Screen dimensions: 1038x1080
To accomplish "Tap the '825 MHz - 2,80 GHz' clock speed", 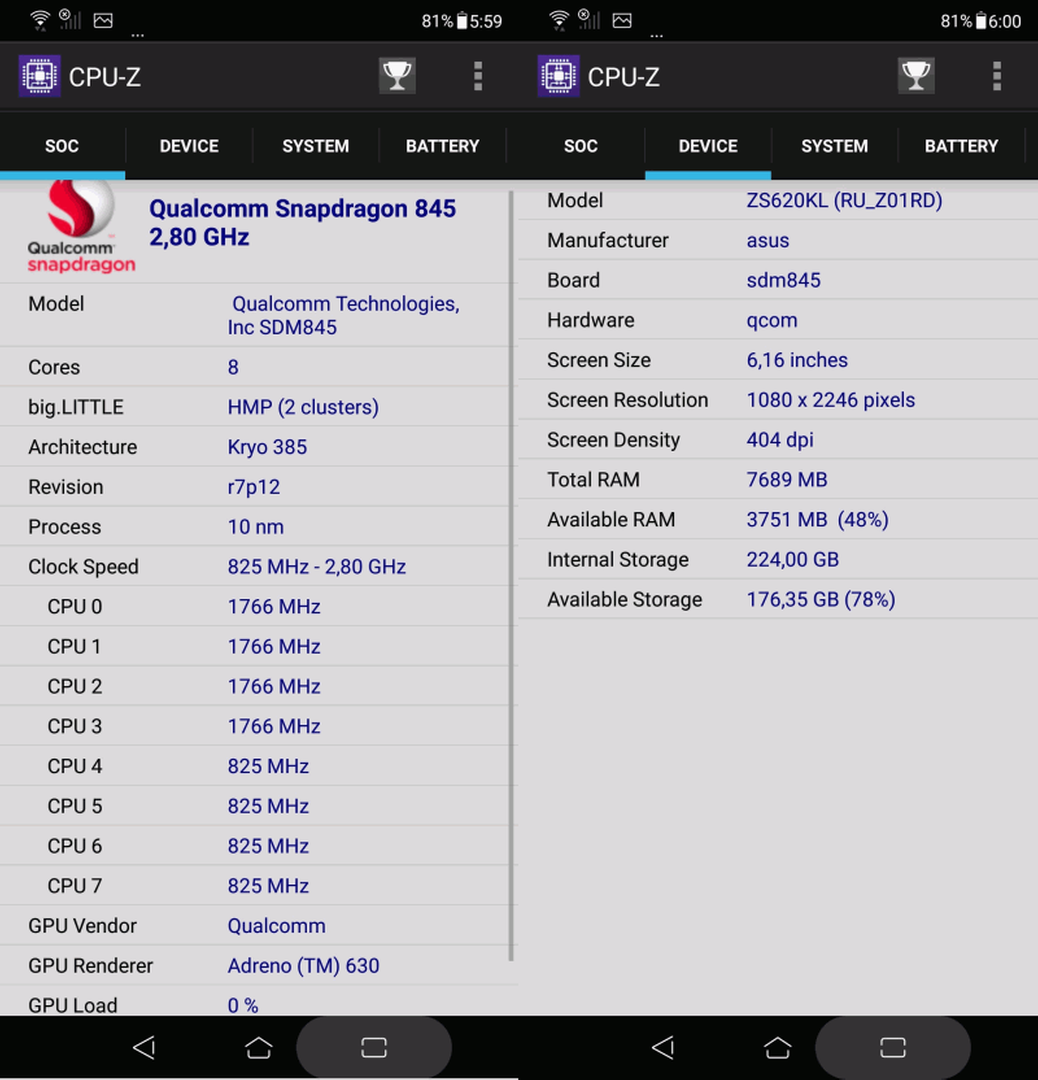I will click(x=317, y=567).
